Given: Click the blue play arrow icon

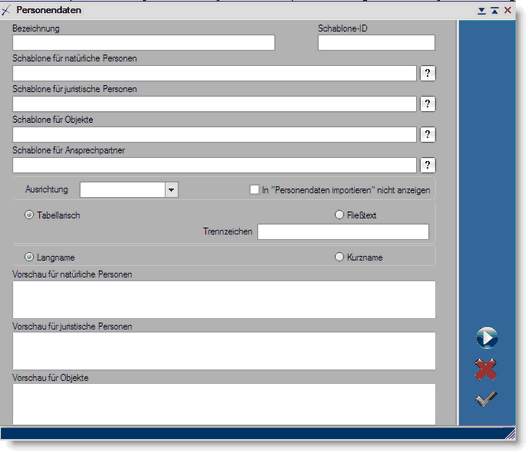Looking at the screenshot, I should pyautogui.click(x=487, y=338).
